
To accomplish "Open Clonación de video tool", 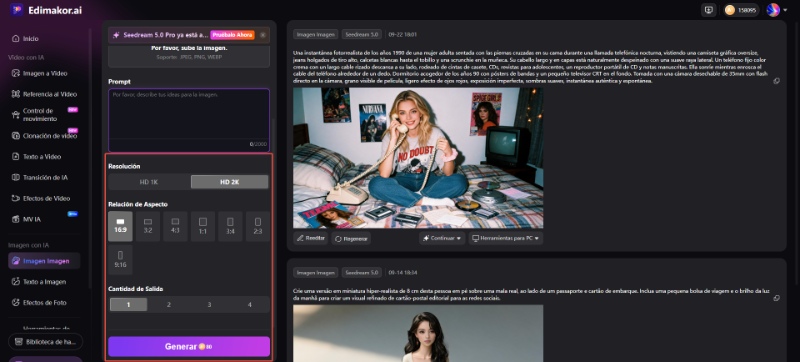I will point(44,136).
